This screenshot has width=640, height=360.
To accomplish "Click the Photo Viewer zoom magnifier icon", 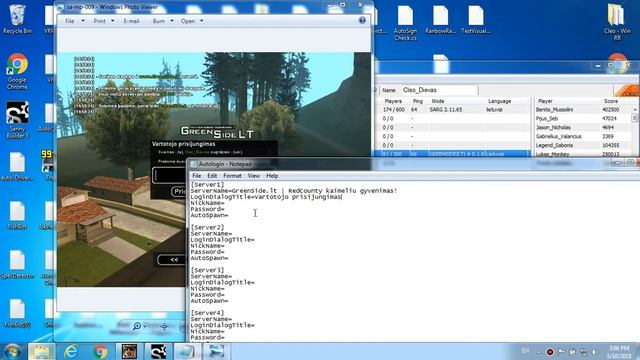I will (x=137, y=326).
